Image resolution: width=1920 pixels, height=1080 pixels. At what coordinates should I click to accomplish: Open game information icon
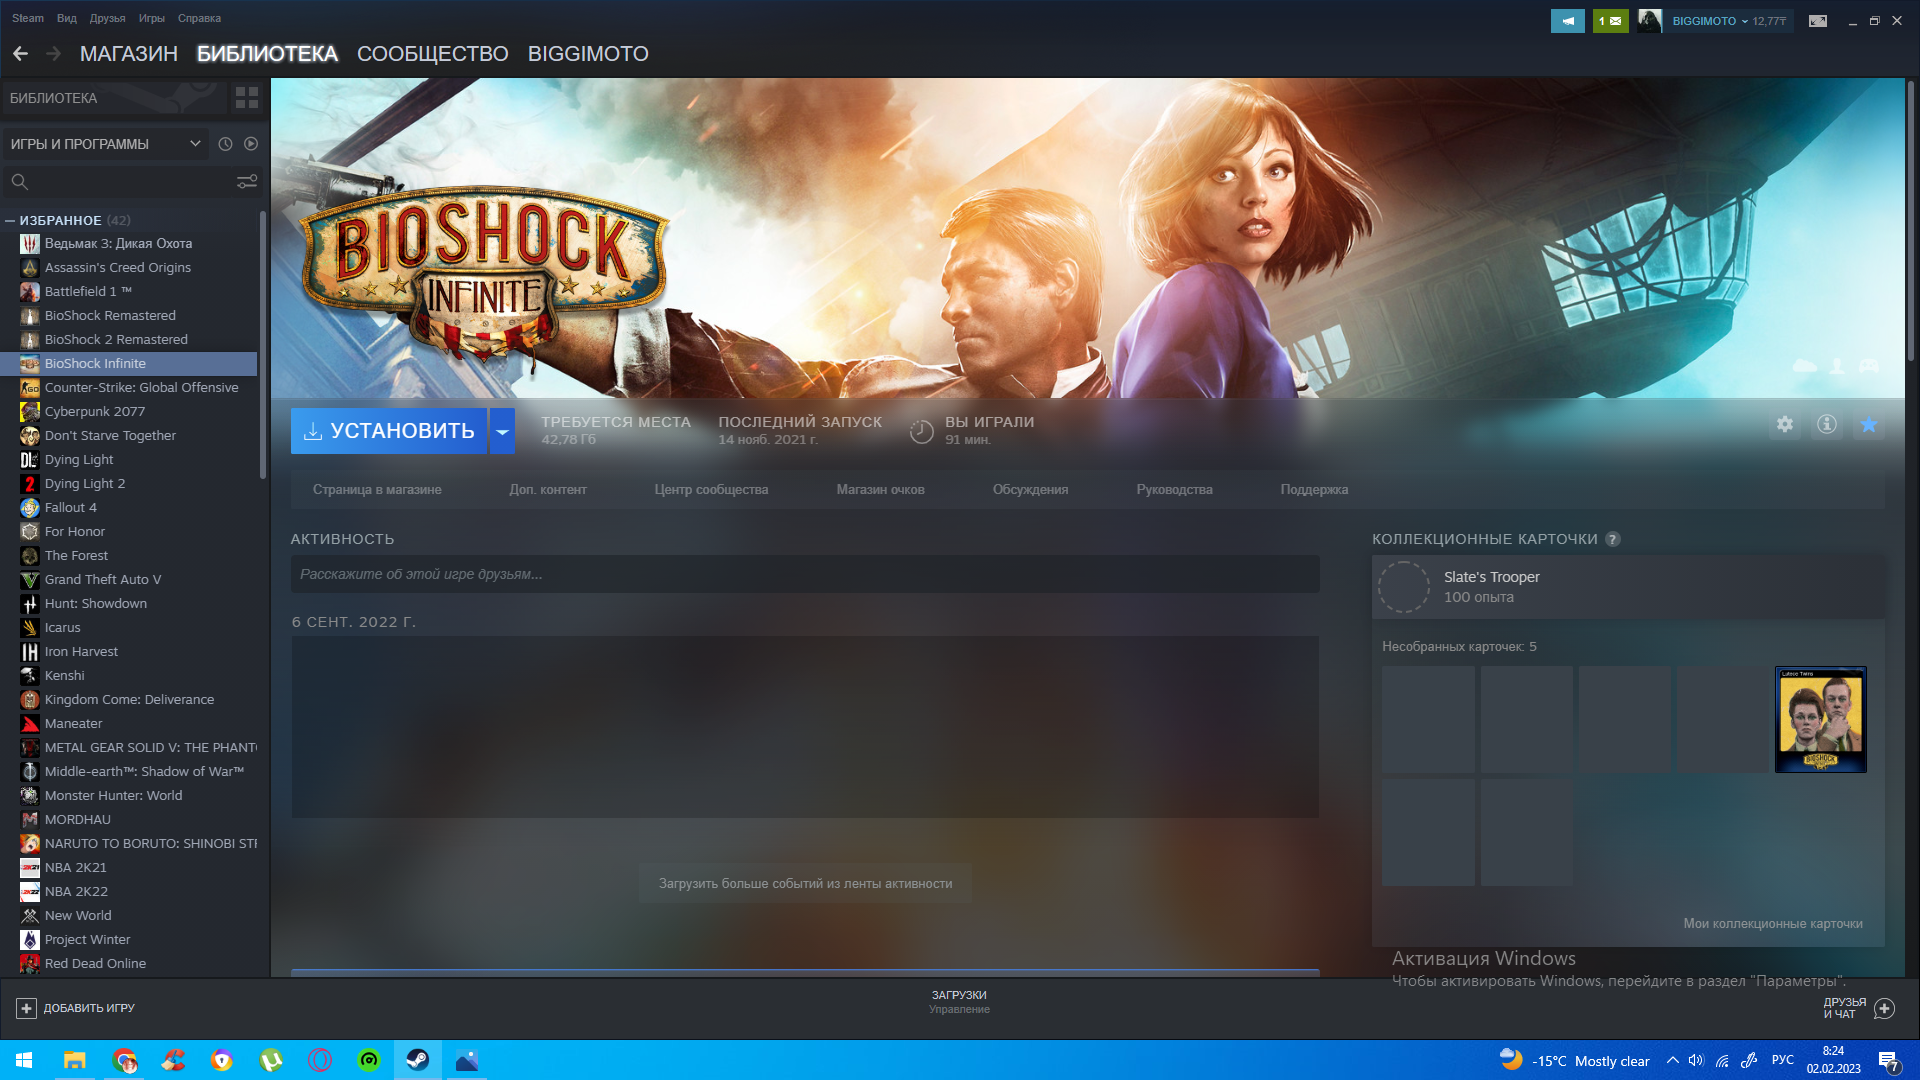[x=1827, y=425]
